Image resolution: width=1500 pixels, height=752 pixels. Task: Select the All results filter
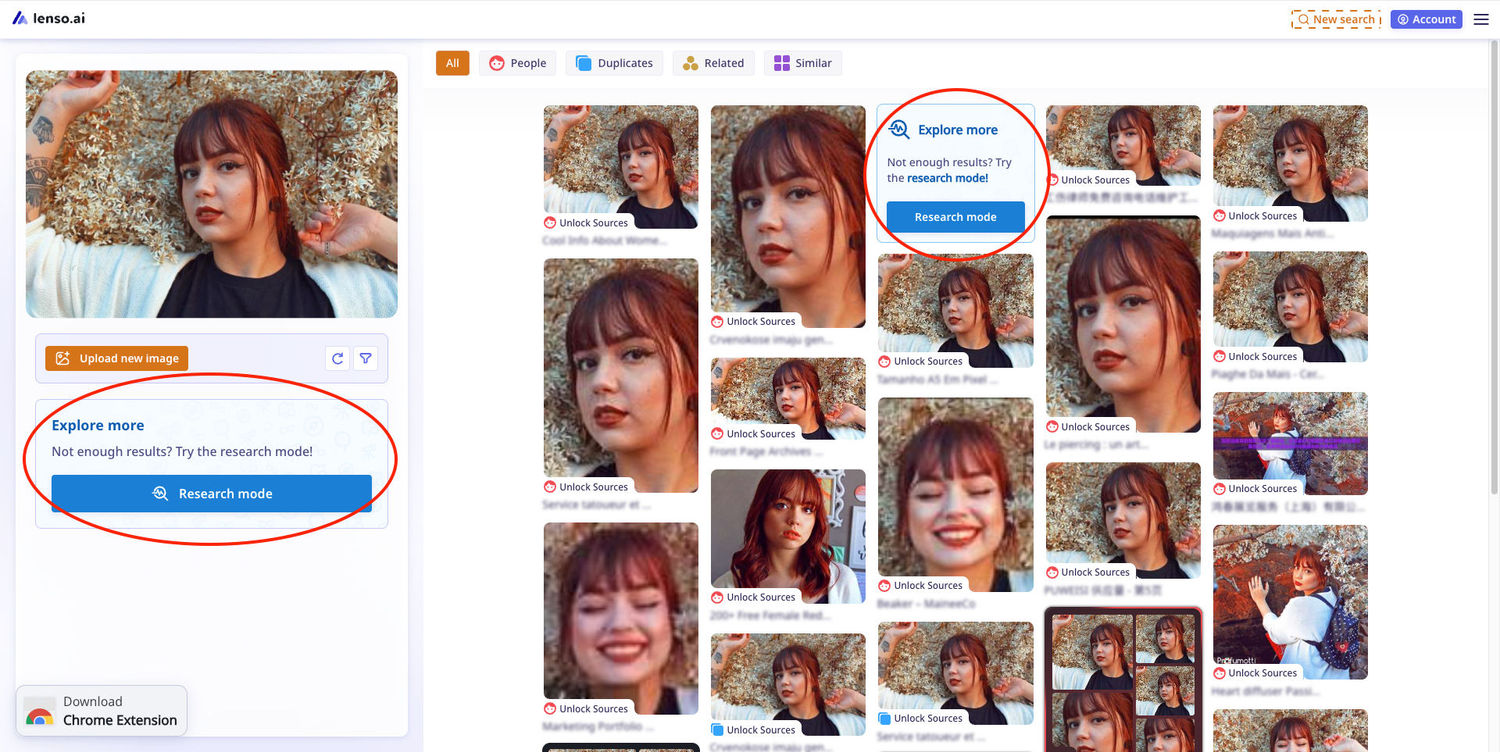(452, 63)
